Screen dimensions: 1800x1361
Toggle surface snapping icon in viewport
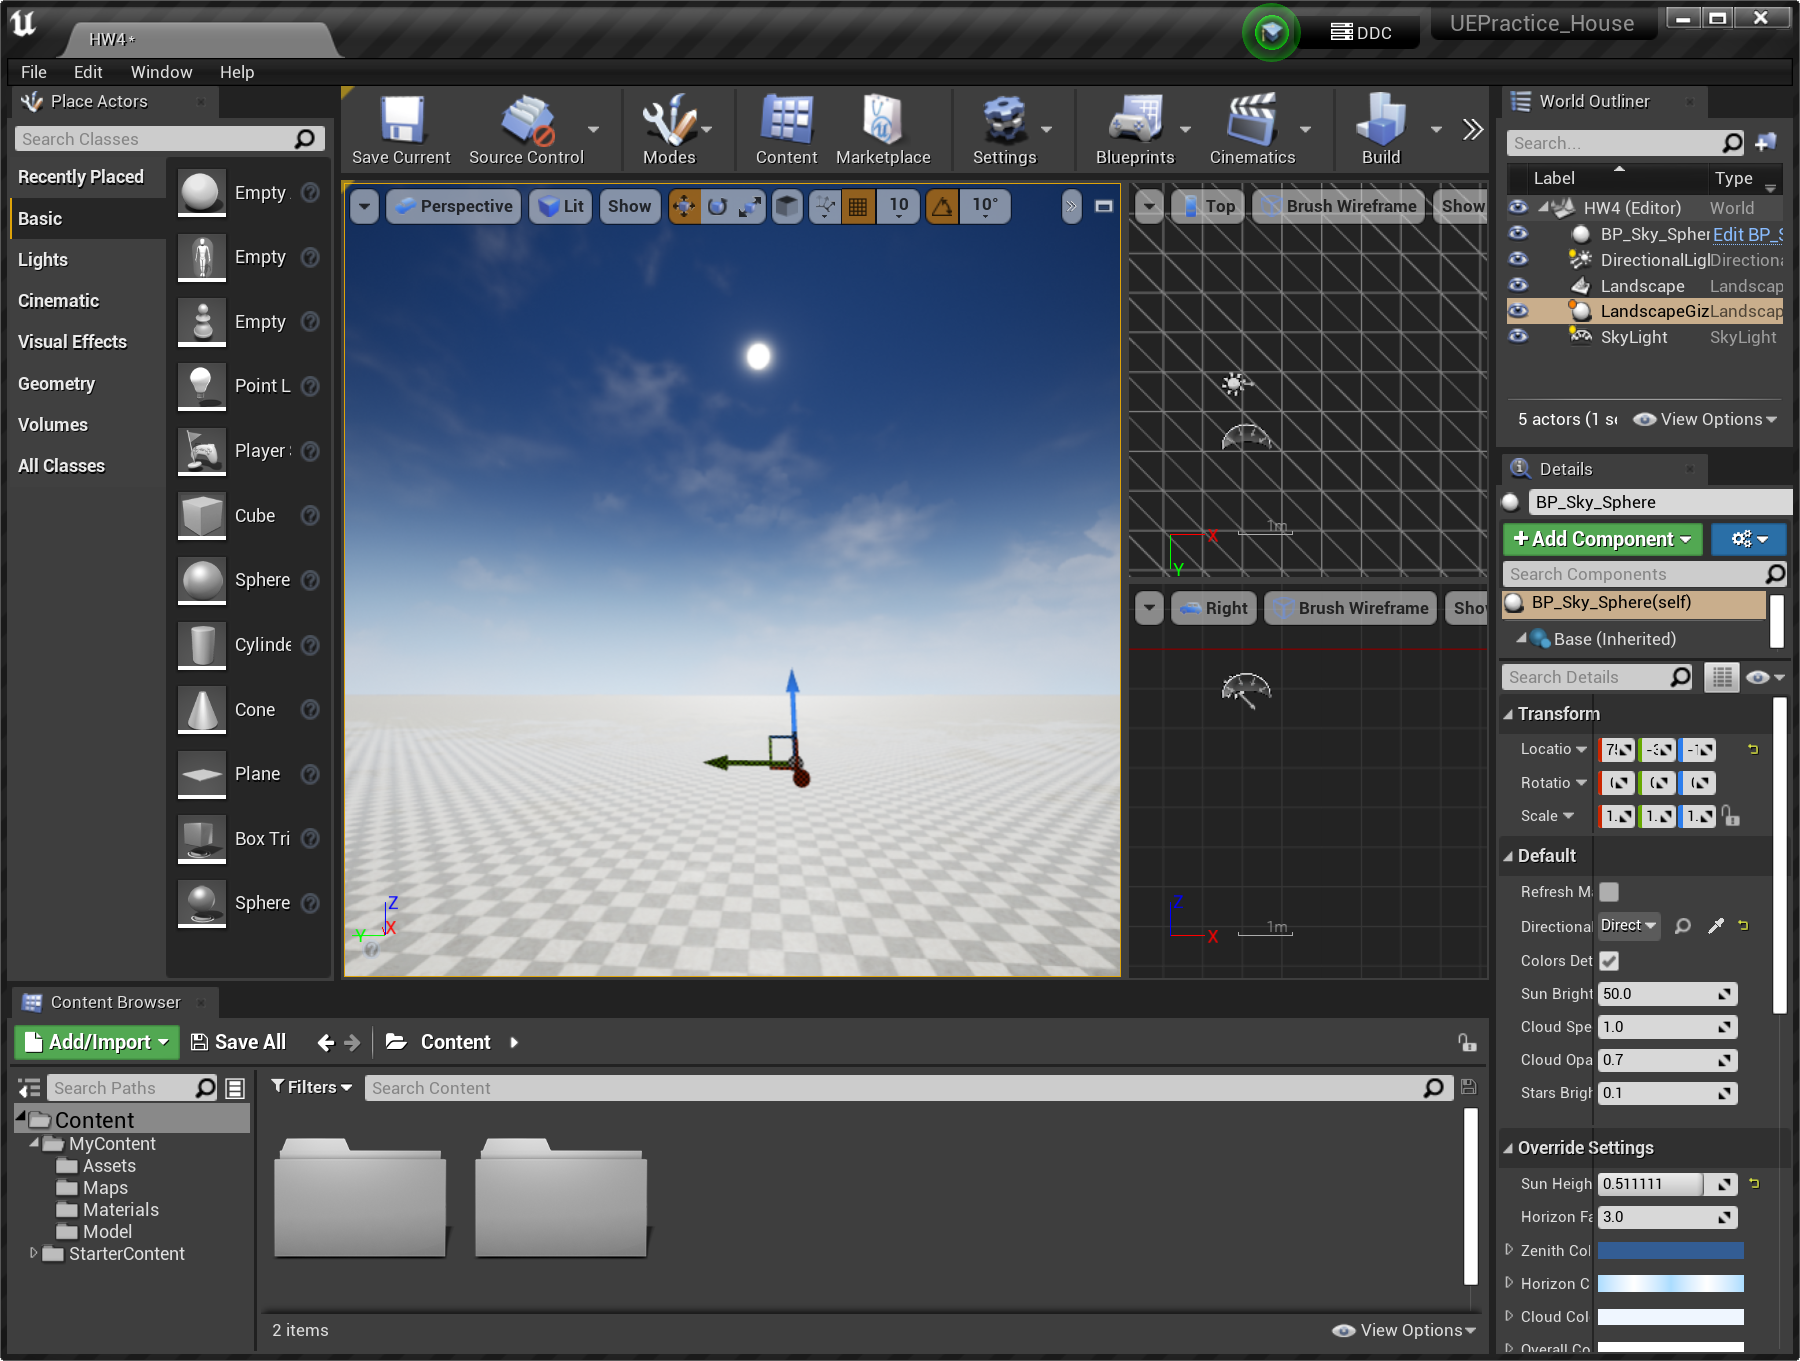tap(825, 206)
